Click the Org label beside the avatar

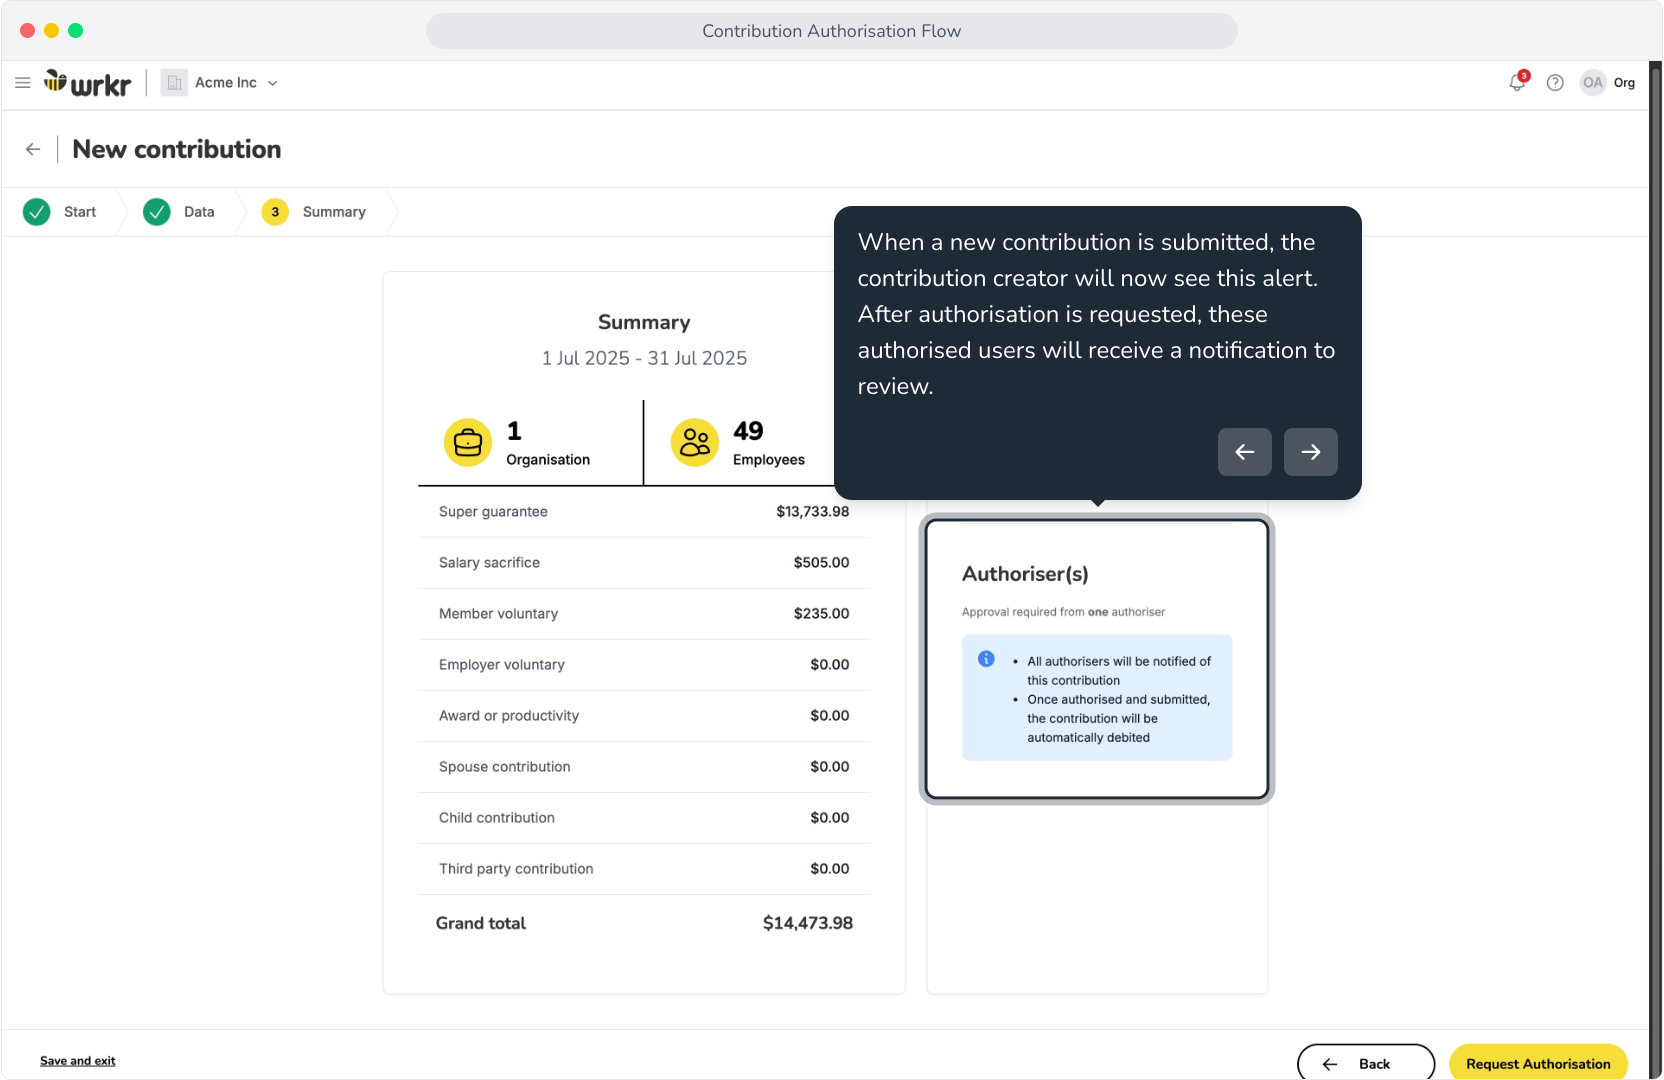[x=1624, y=83]
